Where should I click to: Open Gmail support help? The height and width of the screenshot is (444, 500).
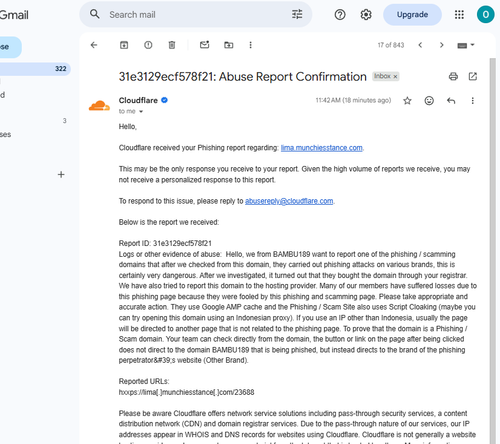[340, 15]
